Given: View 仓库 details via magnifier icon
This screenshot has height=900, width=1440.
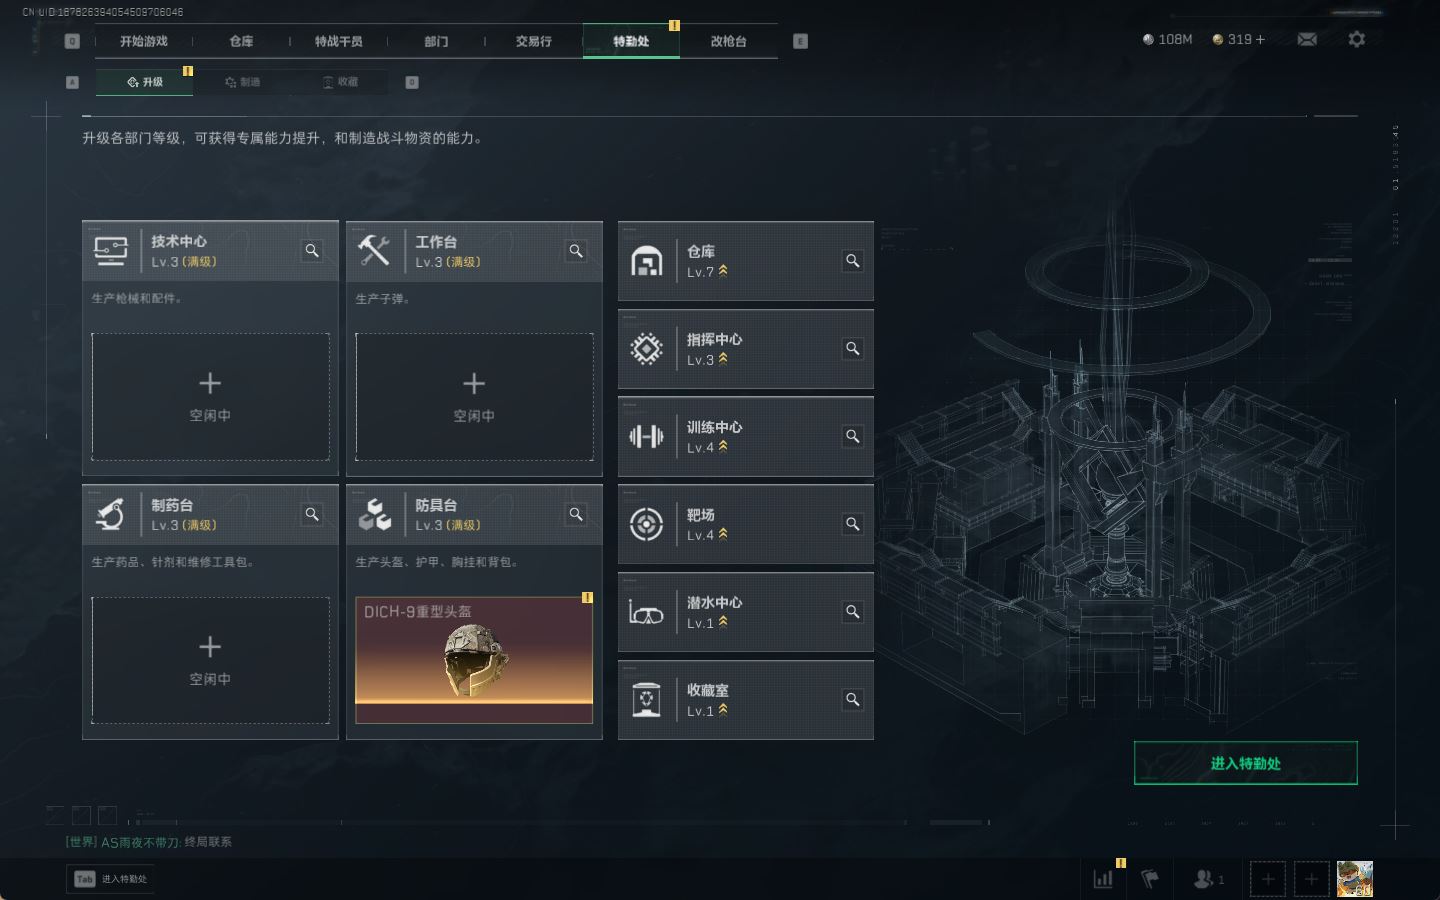Looking at the screenshot, I should point(853,261).
